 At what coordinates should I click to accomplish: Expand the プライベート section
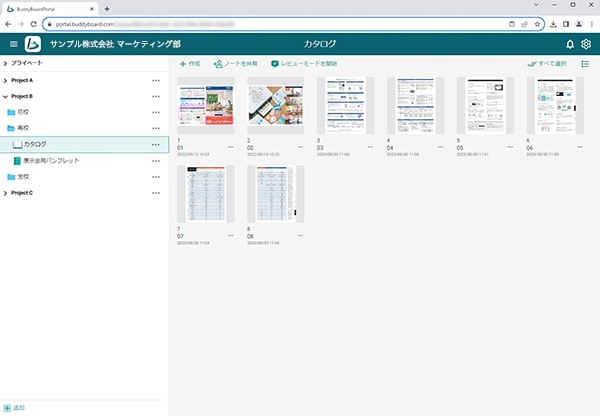(5, 63)
